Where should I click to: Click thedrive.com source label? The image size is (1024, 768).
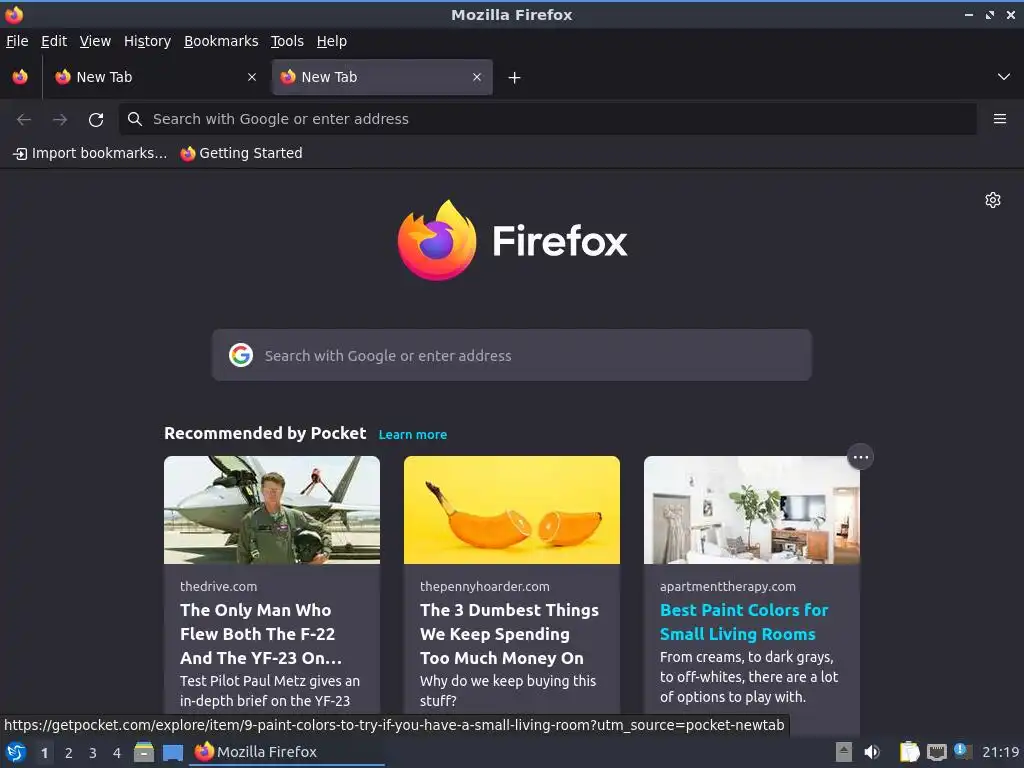click(x=219, y=586)
